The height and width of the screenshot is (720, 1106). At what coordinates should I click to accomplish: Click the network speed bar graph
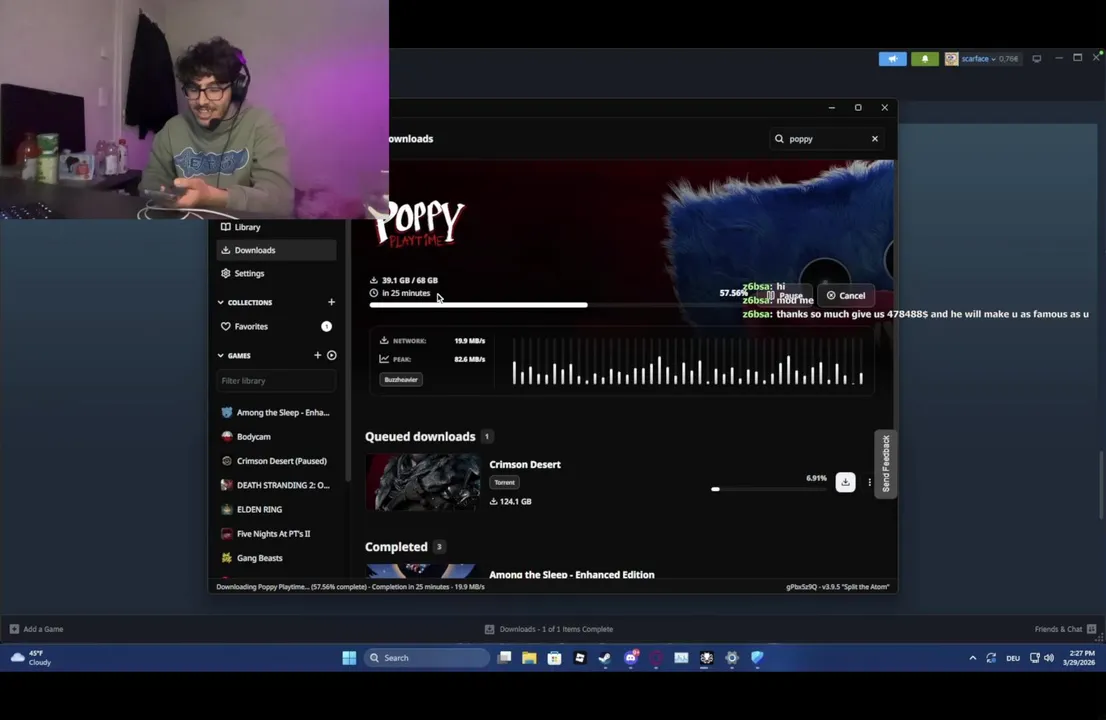(688, 361)
